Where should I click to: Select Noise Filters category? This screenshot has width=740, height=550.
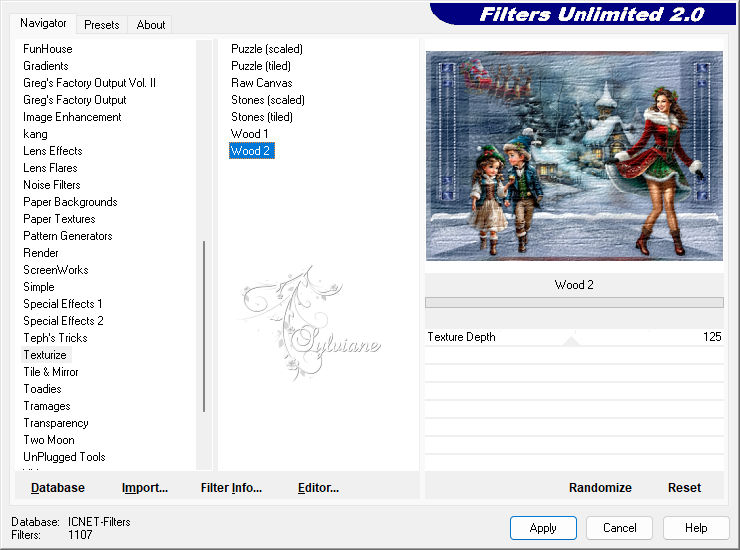click(x=52, y=185)
